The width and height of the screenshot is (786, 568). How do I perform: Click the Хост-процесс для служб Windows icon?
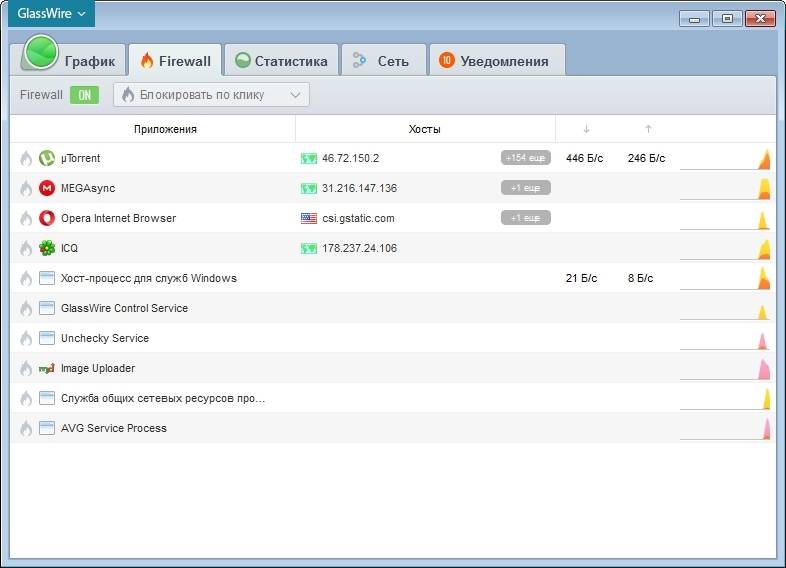click(47, 278)
